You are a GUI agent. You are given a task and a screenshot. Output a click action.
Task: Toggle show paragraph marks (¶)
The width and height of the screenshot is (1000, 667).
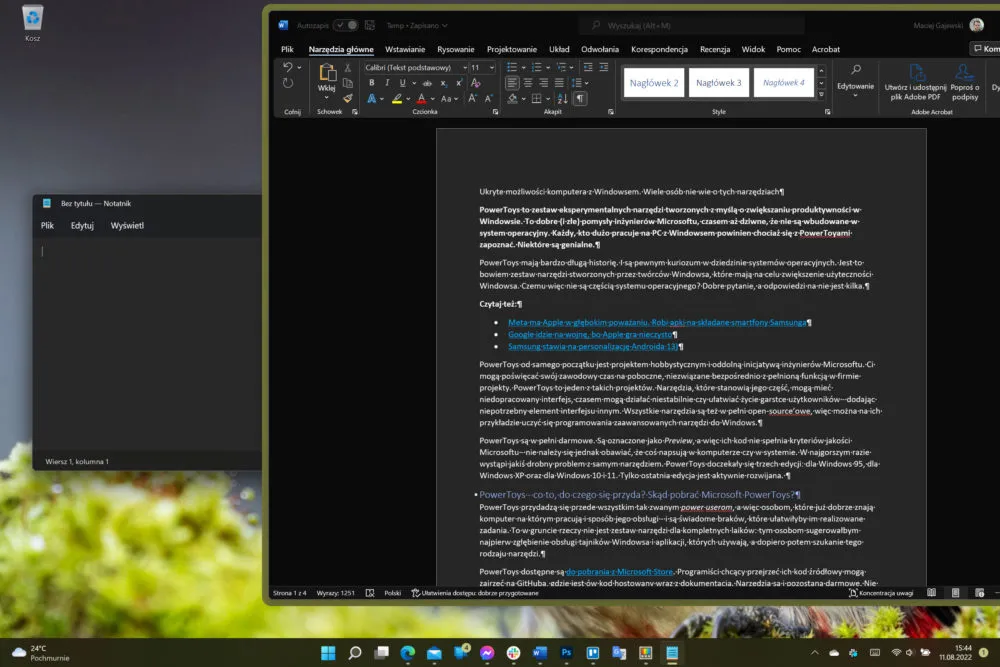pos(580,98)
